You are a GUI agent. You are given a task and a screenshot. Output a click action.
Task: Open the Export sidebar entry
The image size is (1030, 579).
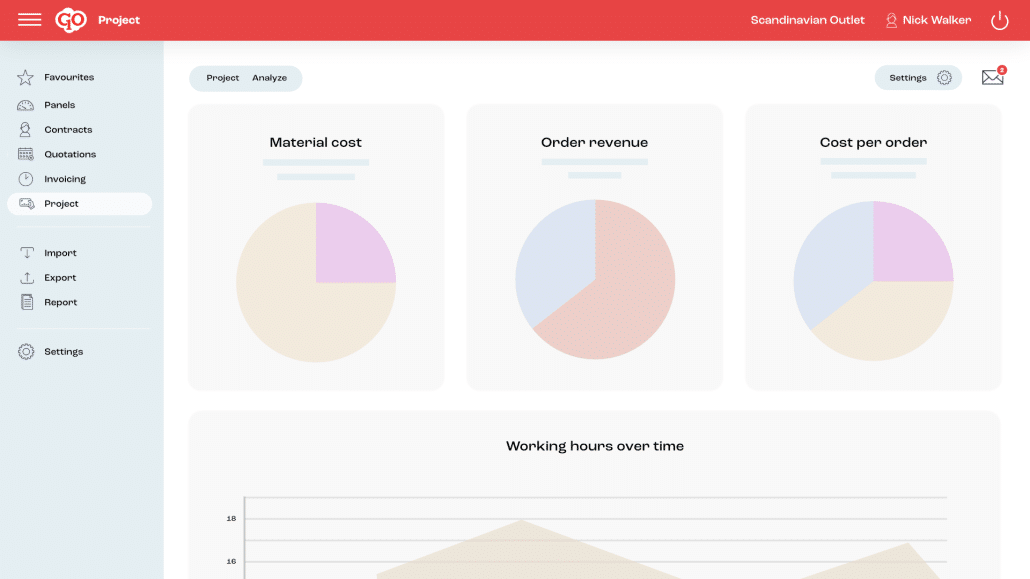click(60, 278)
